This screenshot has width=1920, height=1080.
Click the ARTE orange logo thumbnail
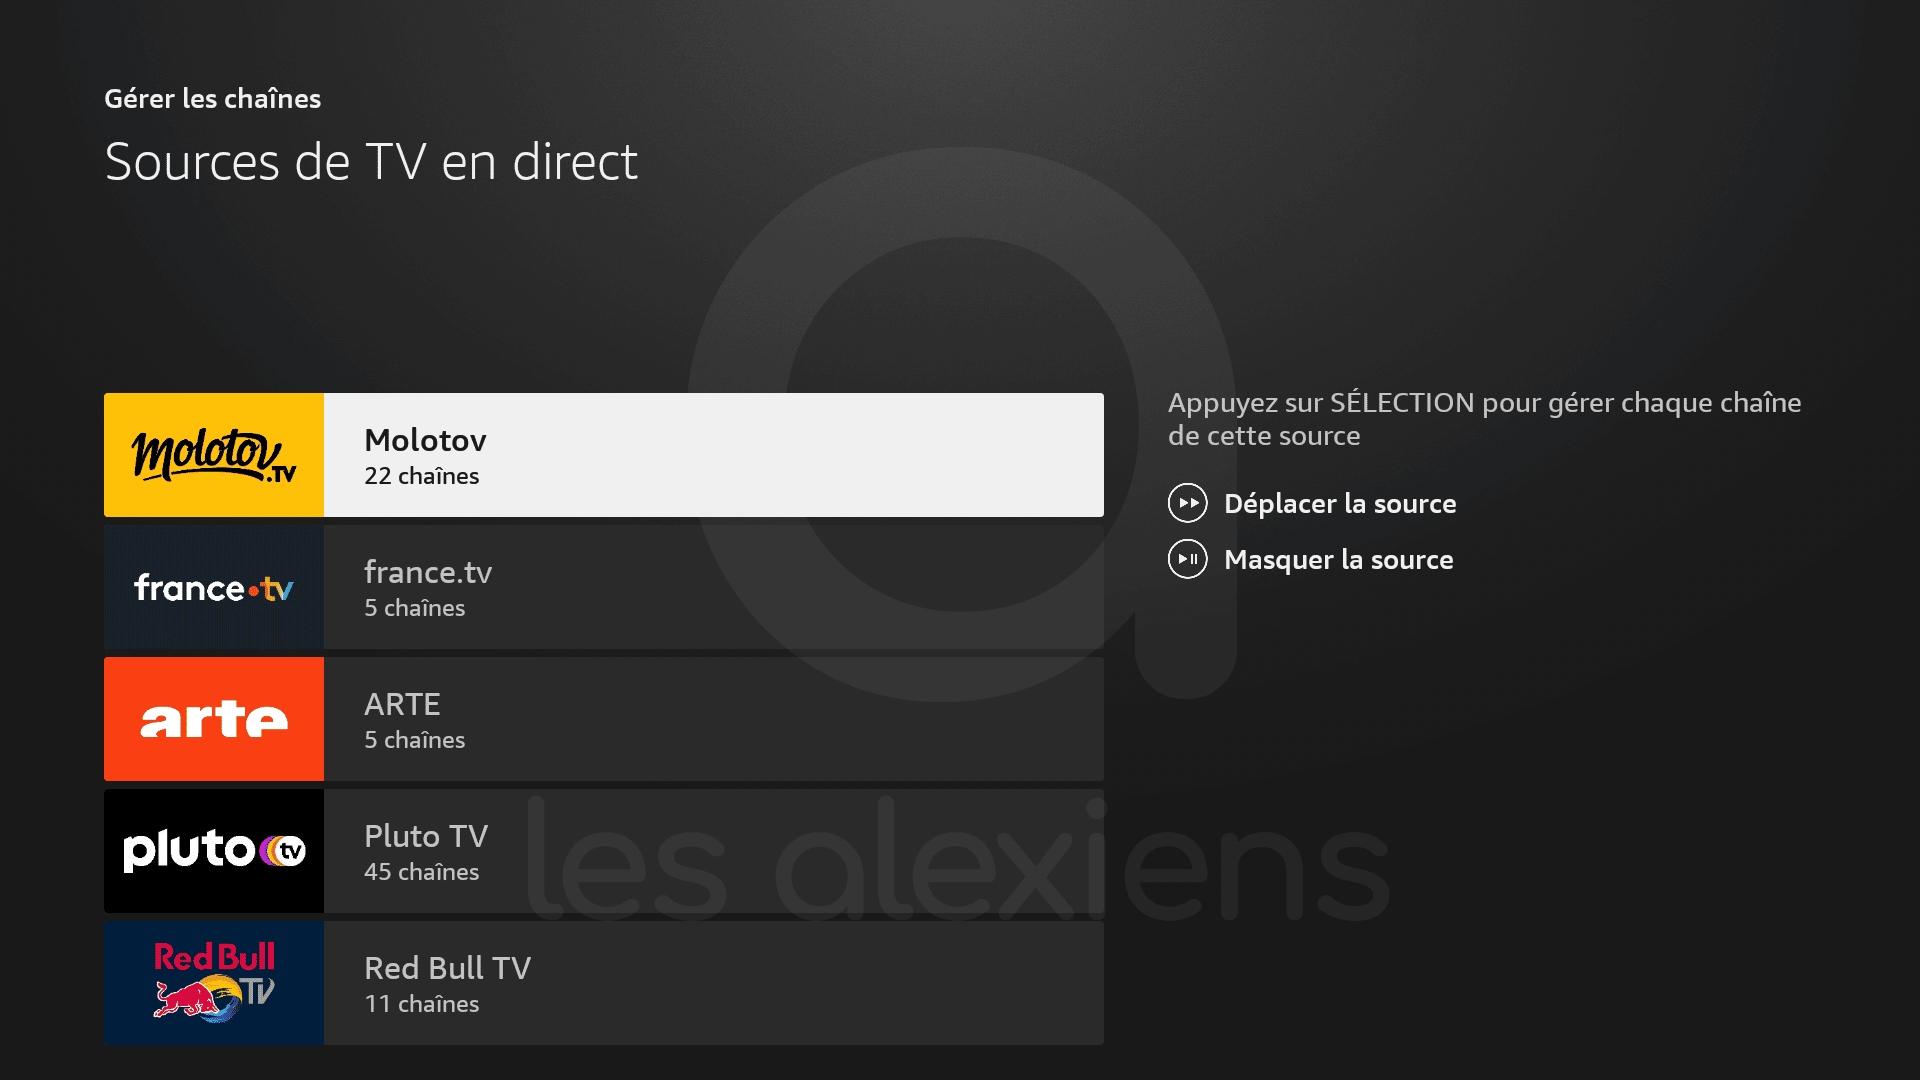pos(214,719)
